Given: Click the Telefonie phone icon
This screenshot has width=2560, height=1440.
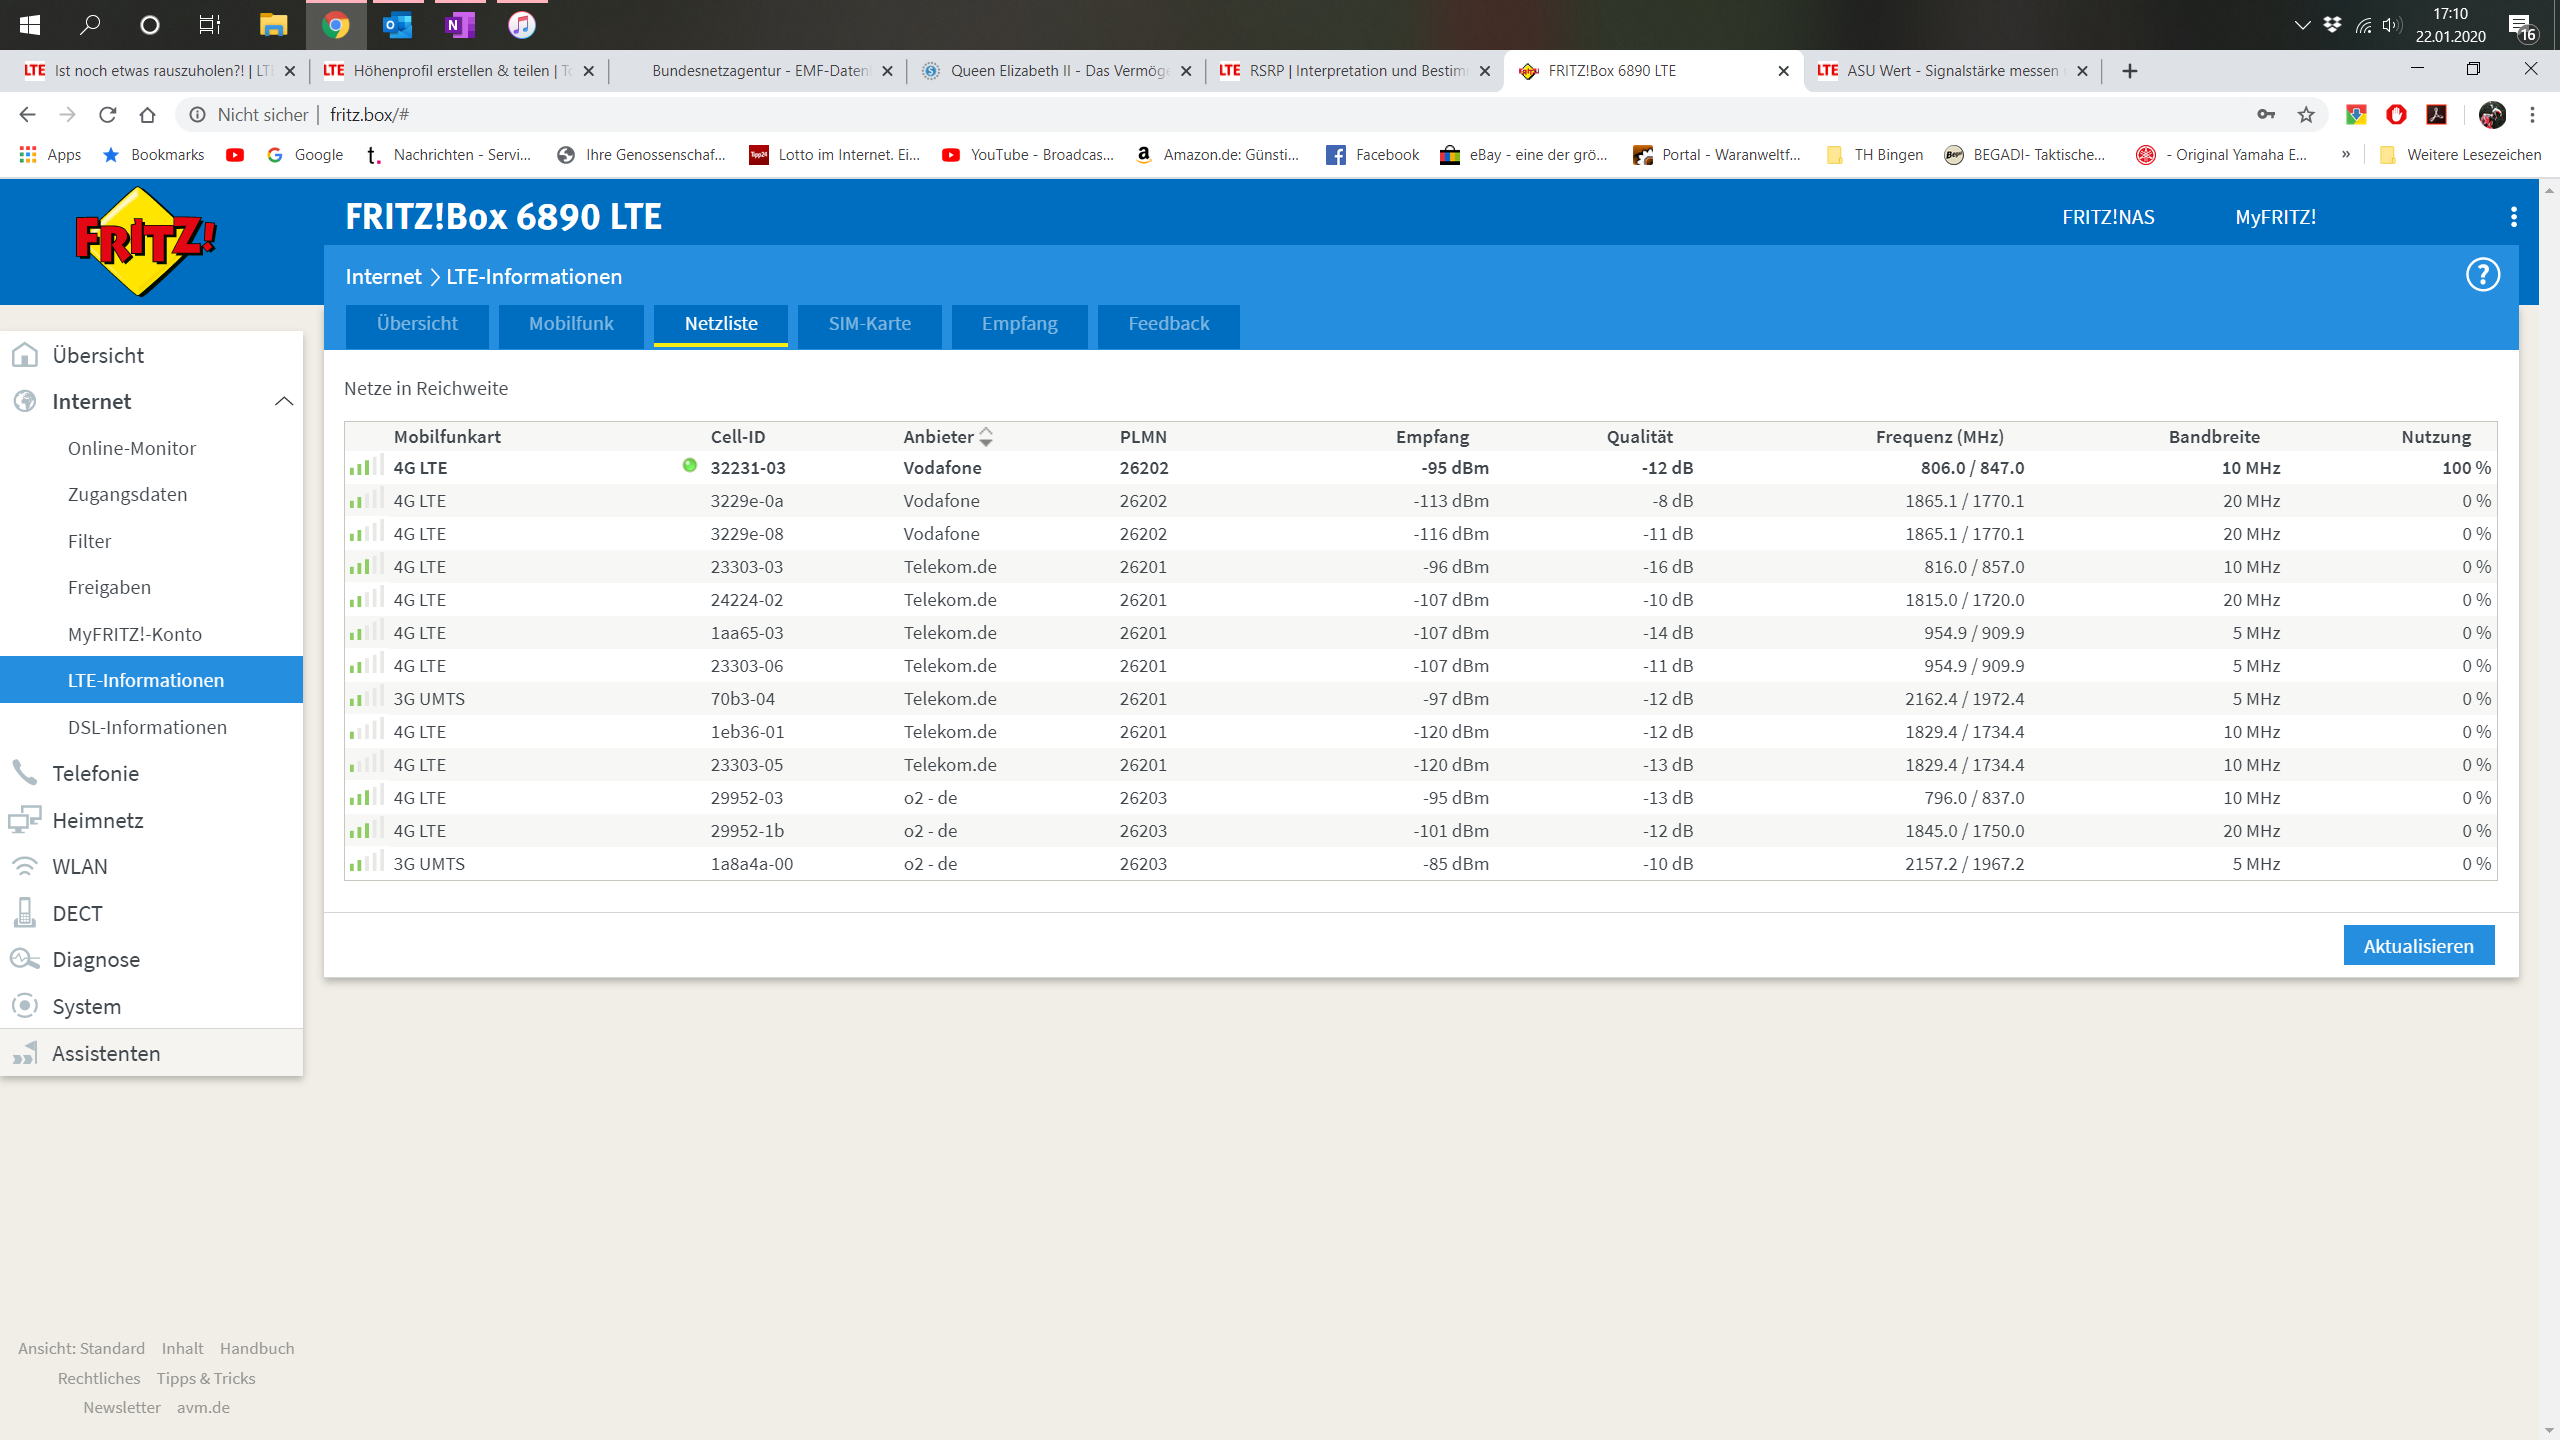Looking at the screenshot, I should point(25,773).
